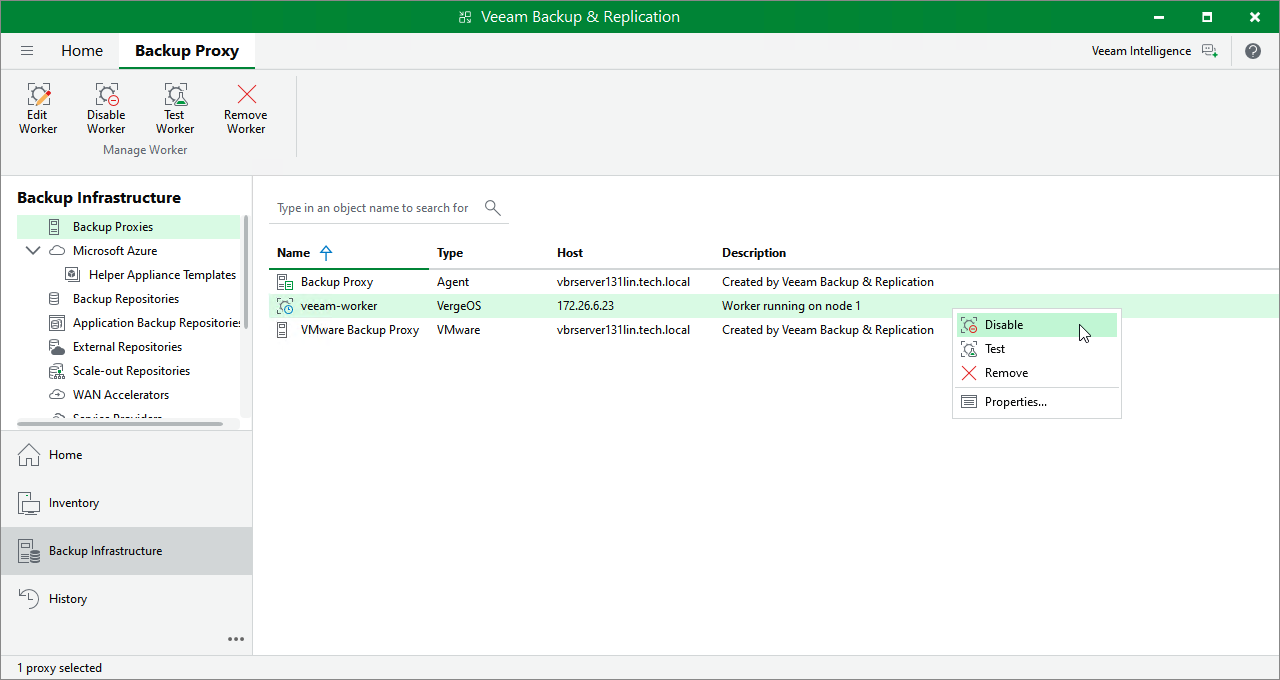This screenshot has height=680, width=1280.
Task: Go to Inventory navigation view
Action: [126, 503]
